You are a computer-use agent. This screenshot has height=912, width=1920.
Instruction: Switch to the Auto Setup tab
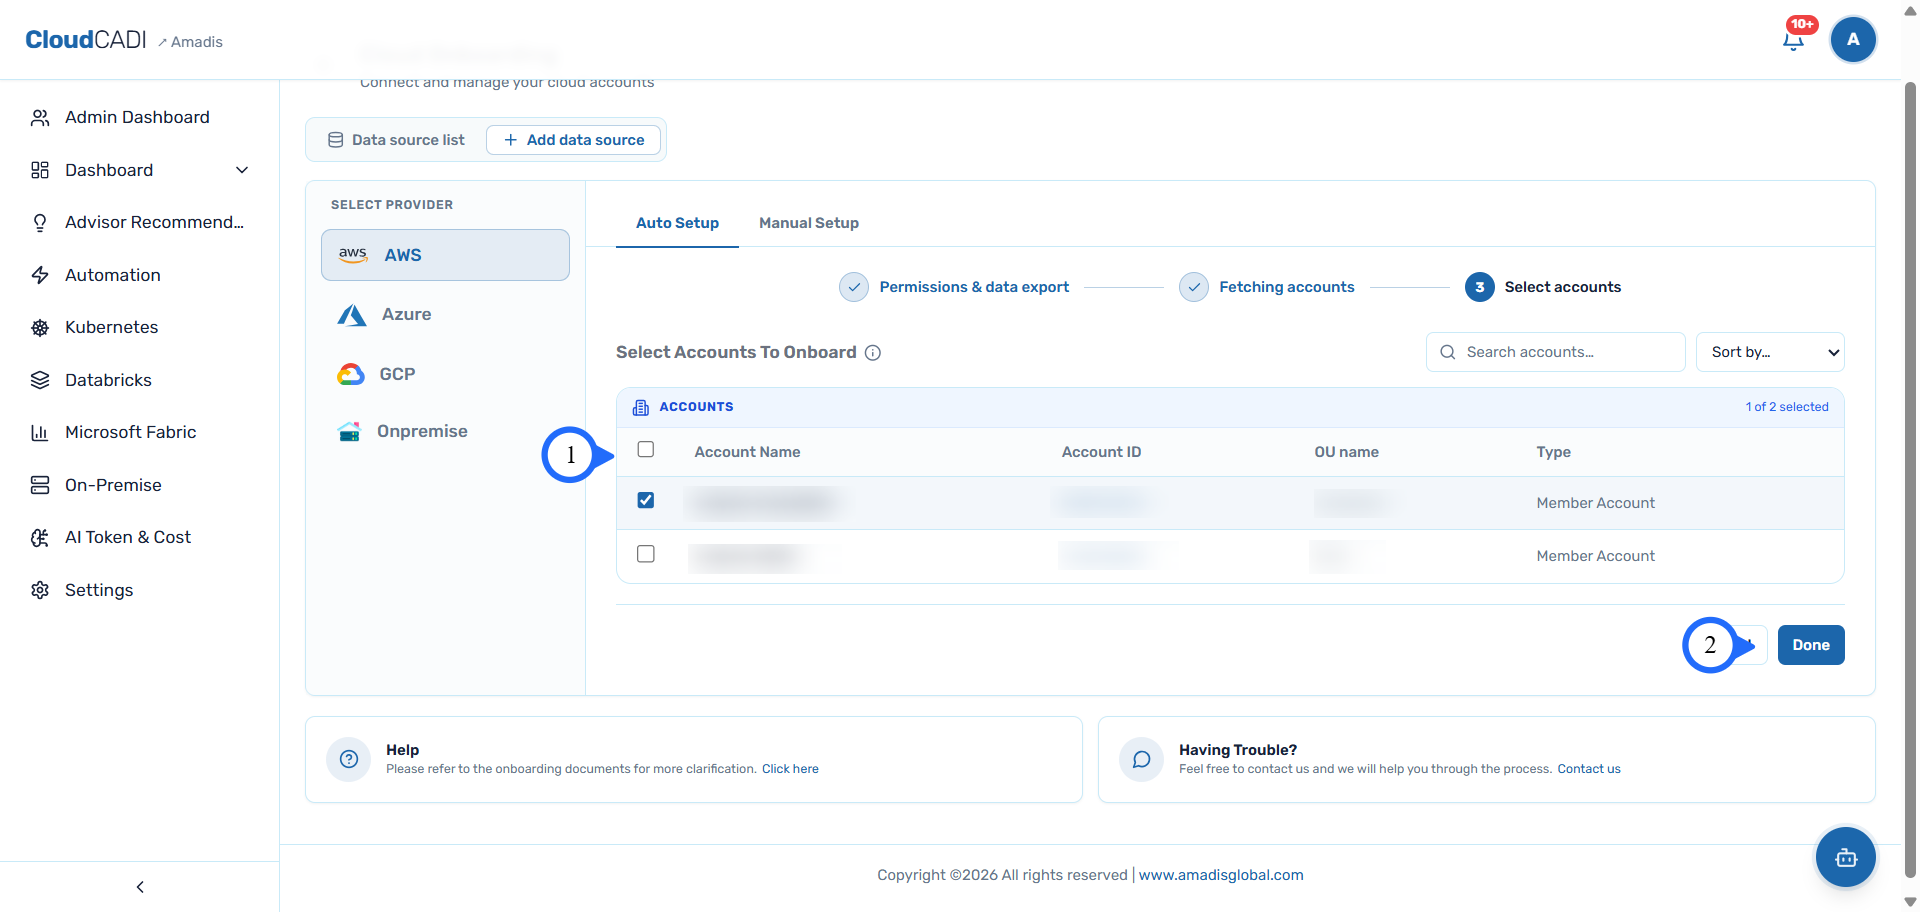677,223
